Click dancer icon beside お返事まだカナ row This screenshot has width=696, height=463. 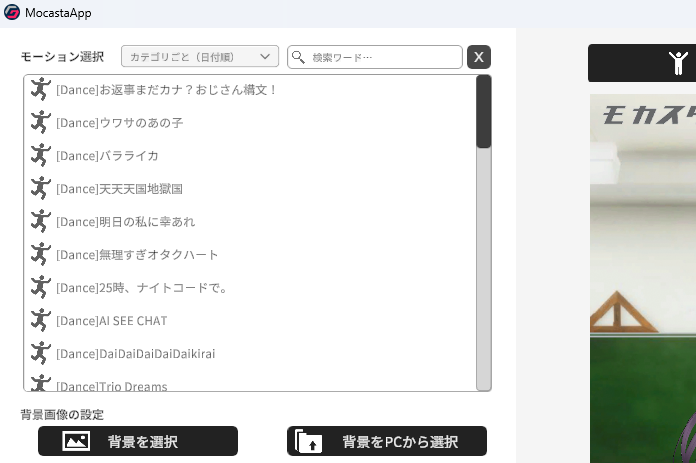tap(40, 89)
